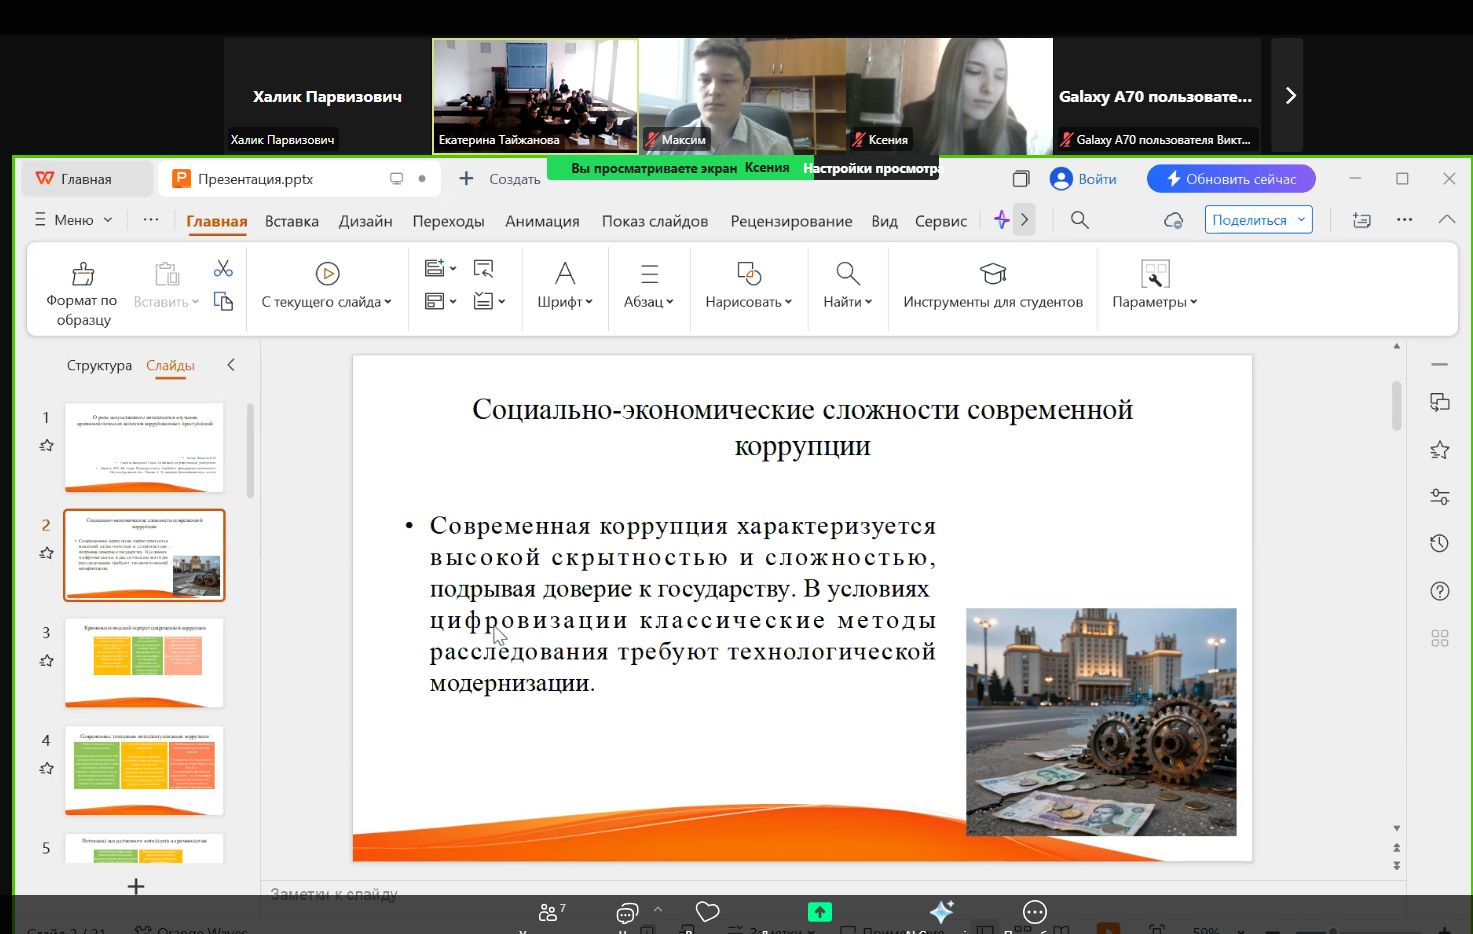The width and height of the screenshot is (1473, 934).
Task: Toggle star mark on slide 4
Action: click(x=46, y=769)
